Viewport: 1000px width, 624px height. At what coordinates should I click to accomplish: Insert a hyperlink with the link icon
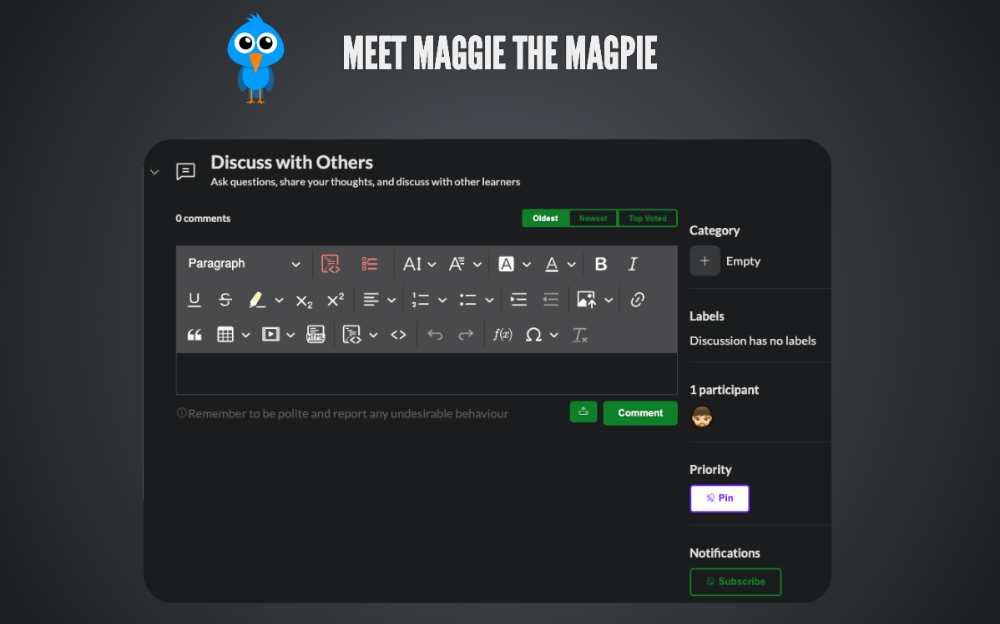[637, 300]
